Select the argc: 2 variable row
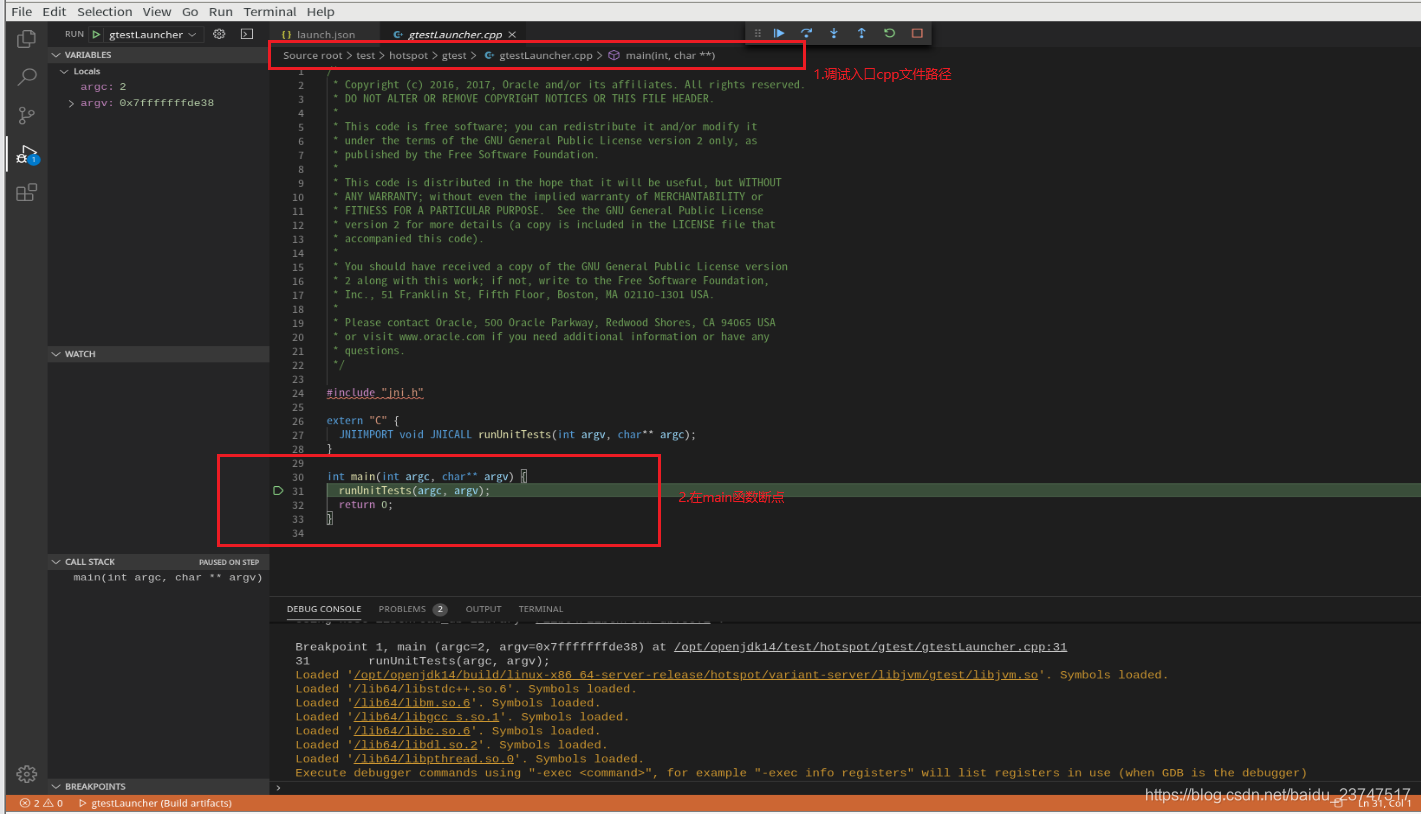Screen dimensions: 1421x814 pos(159,87)
